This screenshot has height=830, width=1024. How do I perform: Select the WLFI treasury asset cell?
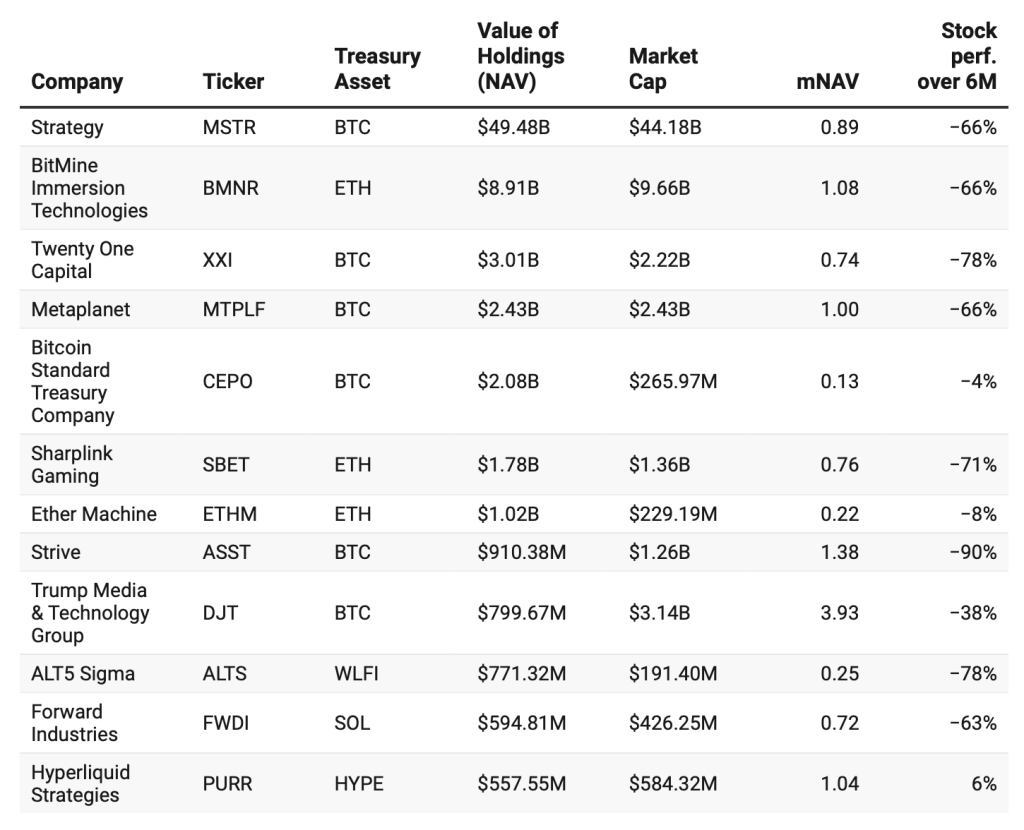[357, 674]
